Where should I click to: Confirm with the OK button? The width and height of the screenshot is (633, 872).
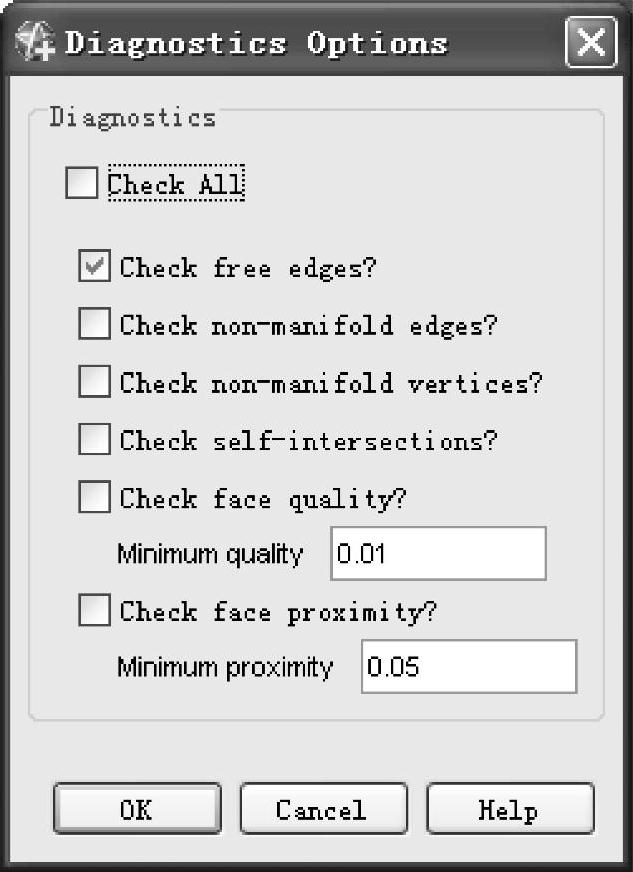[x=137, y=809]
